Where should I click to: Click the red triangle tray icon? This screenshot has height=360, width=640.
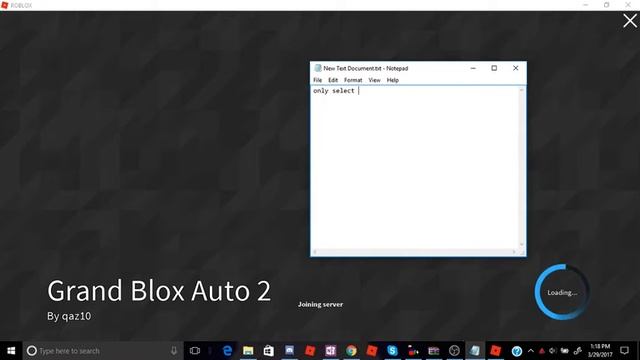tap(542, 351)
